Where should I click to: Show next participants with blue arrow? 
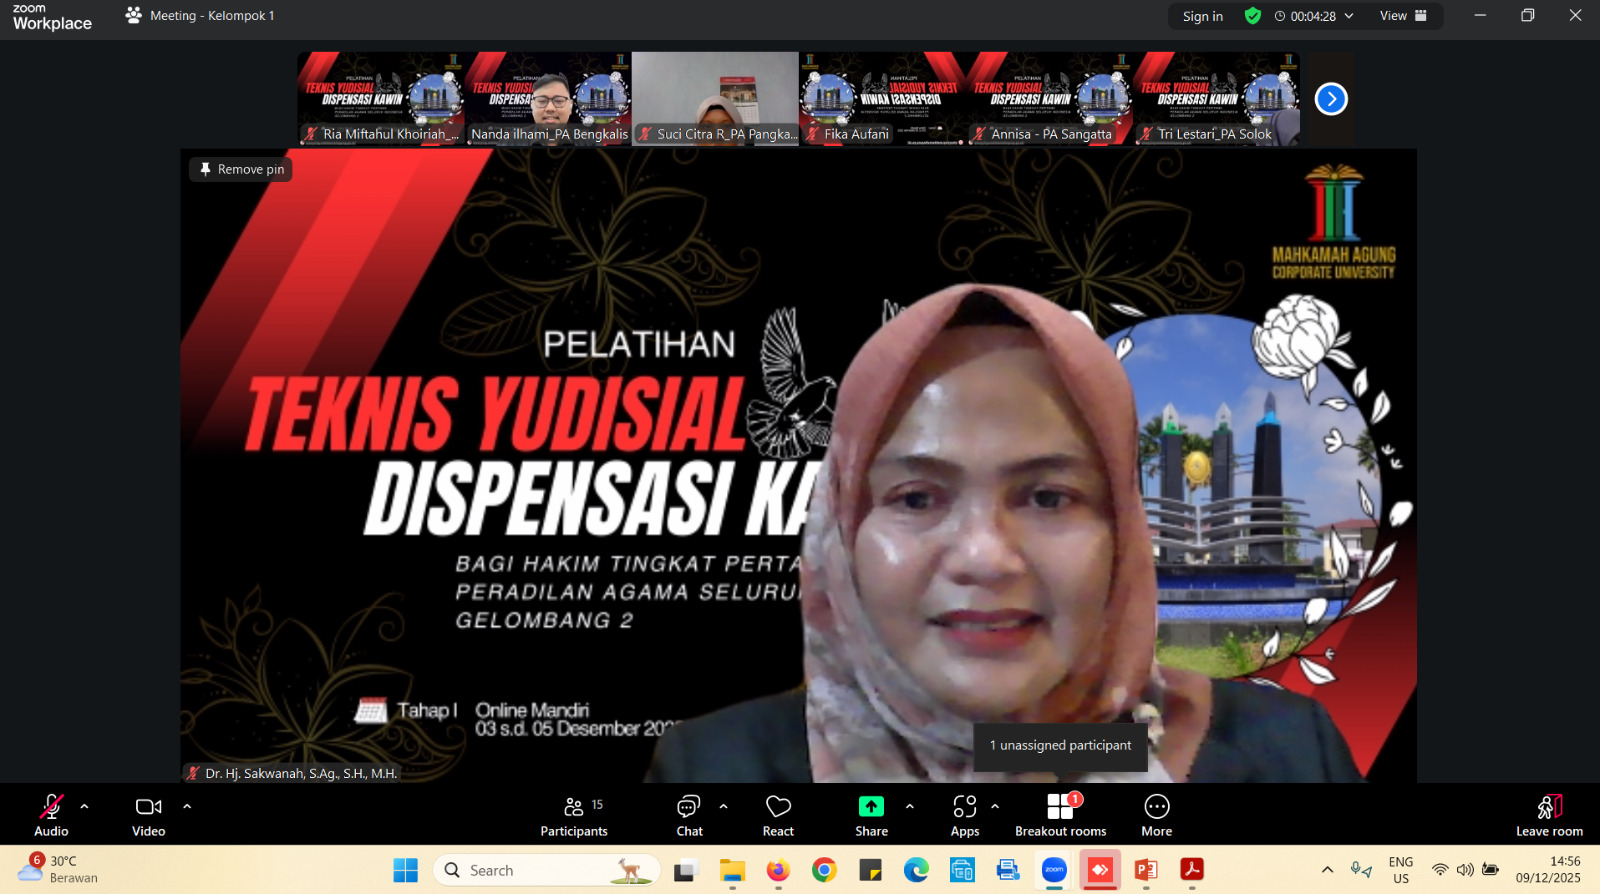[1331, 99]
